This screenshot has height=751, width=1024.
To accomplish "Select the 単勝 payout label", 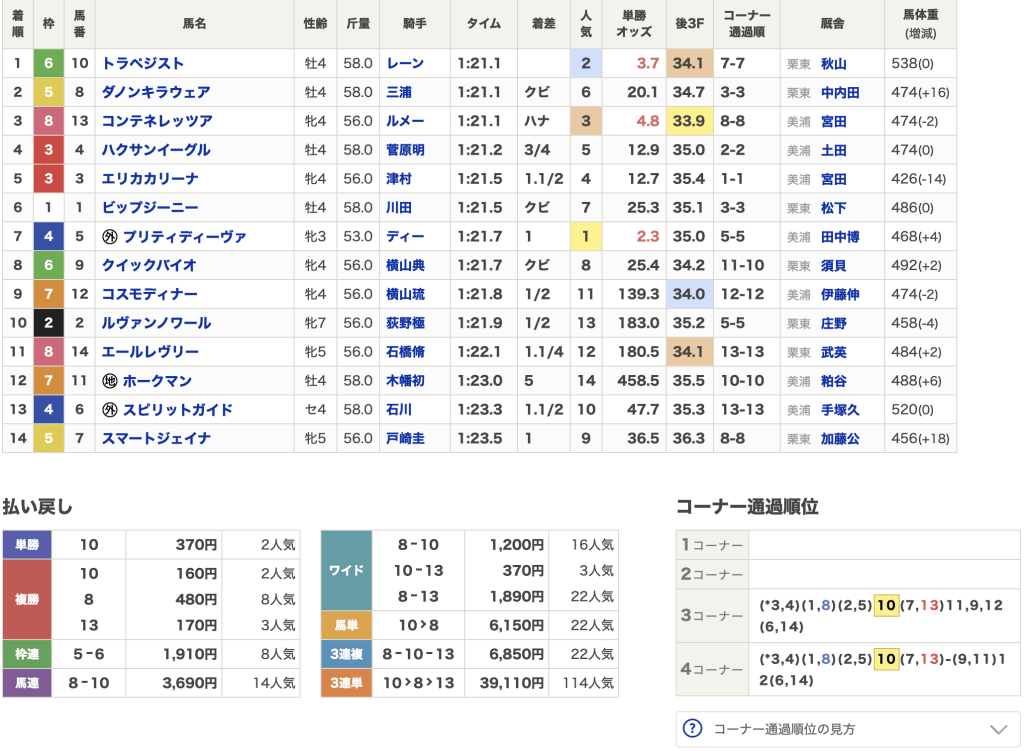I will coord(27,545).
